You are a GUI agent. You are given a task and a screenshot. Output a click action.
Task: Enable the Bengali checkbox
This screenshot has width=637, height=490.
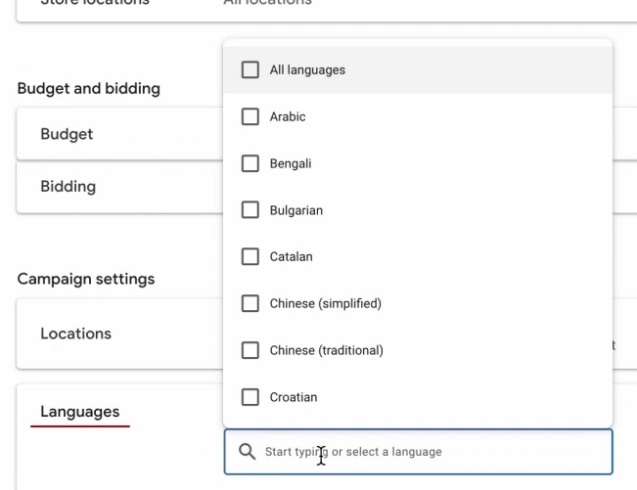pos(250,164)
